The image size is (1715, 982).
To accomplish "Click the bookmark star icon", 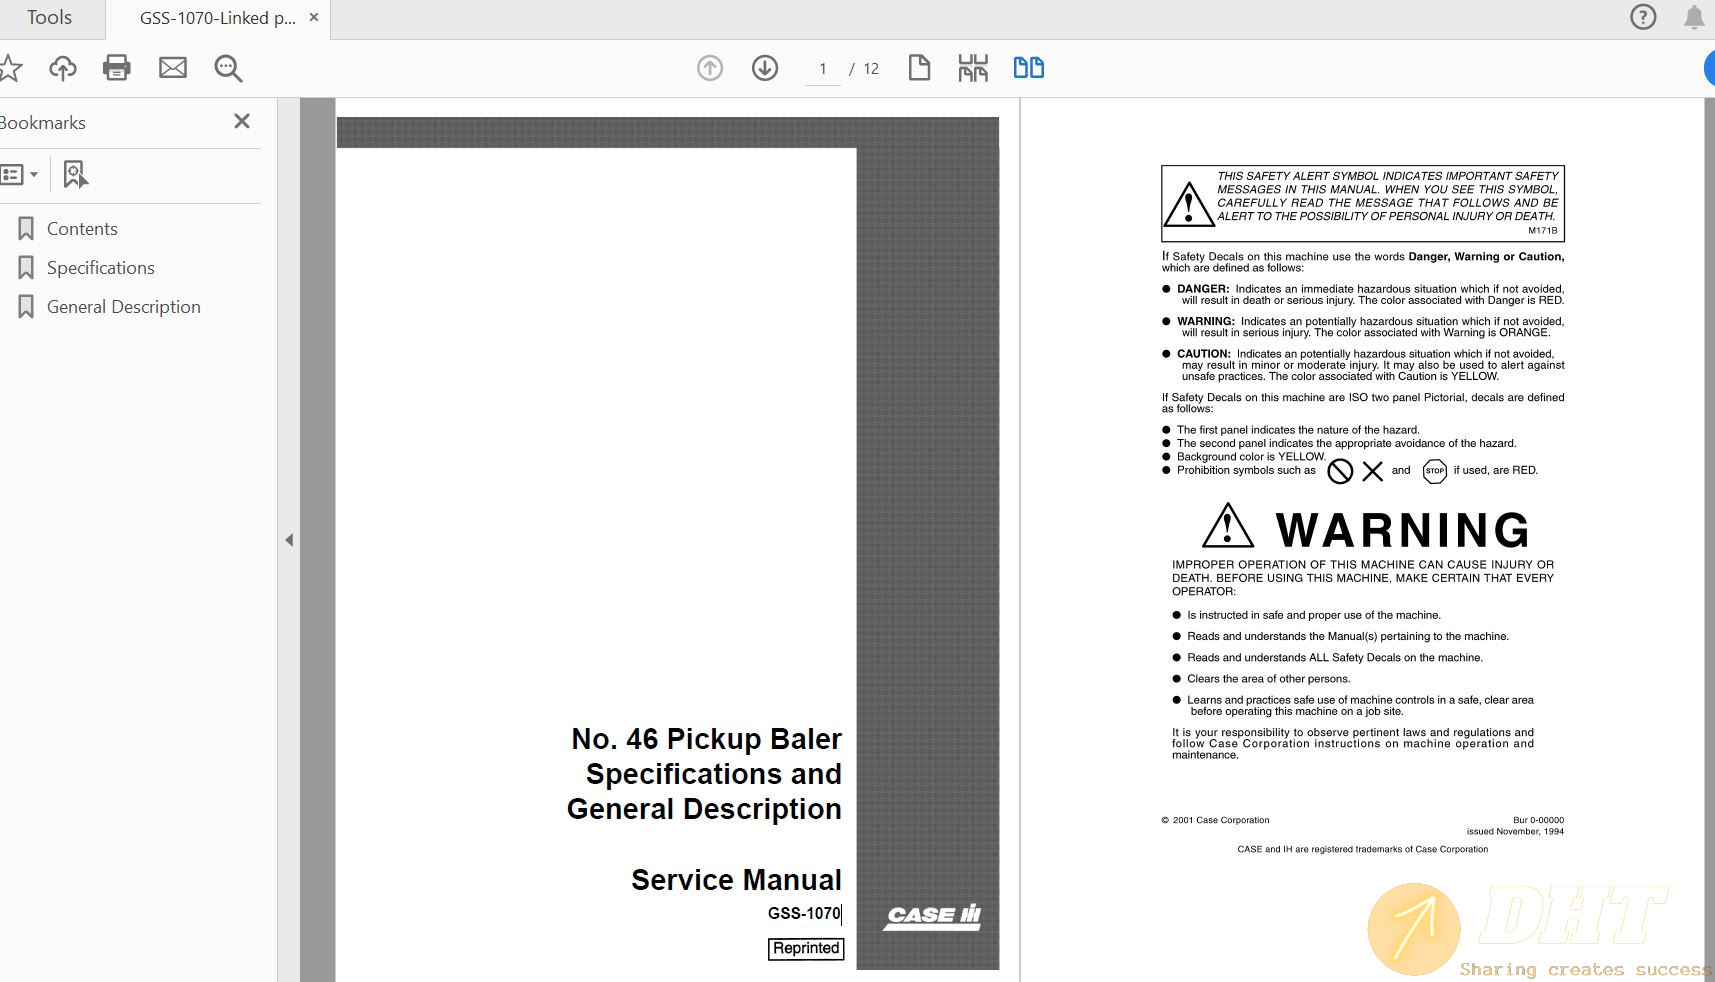I will pos(10,68).
